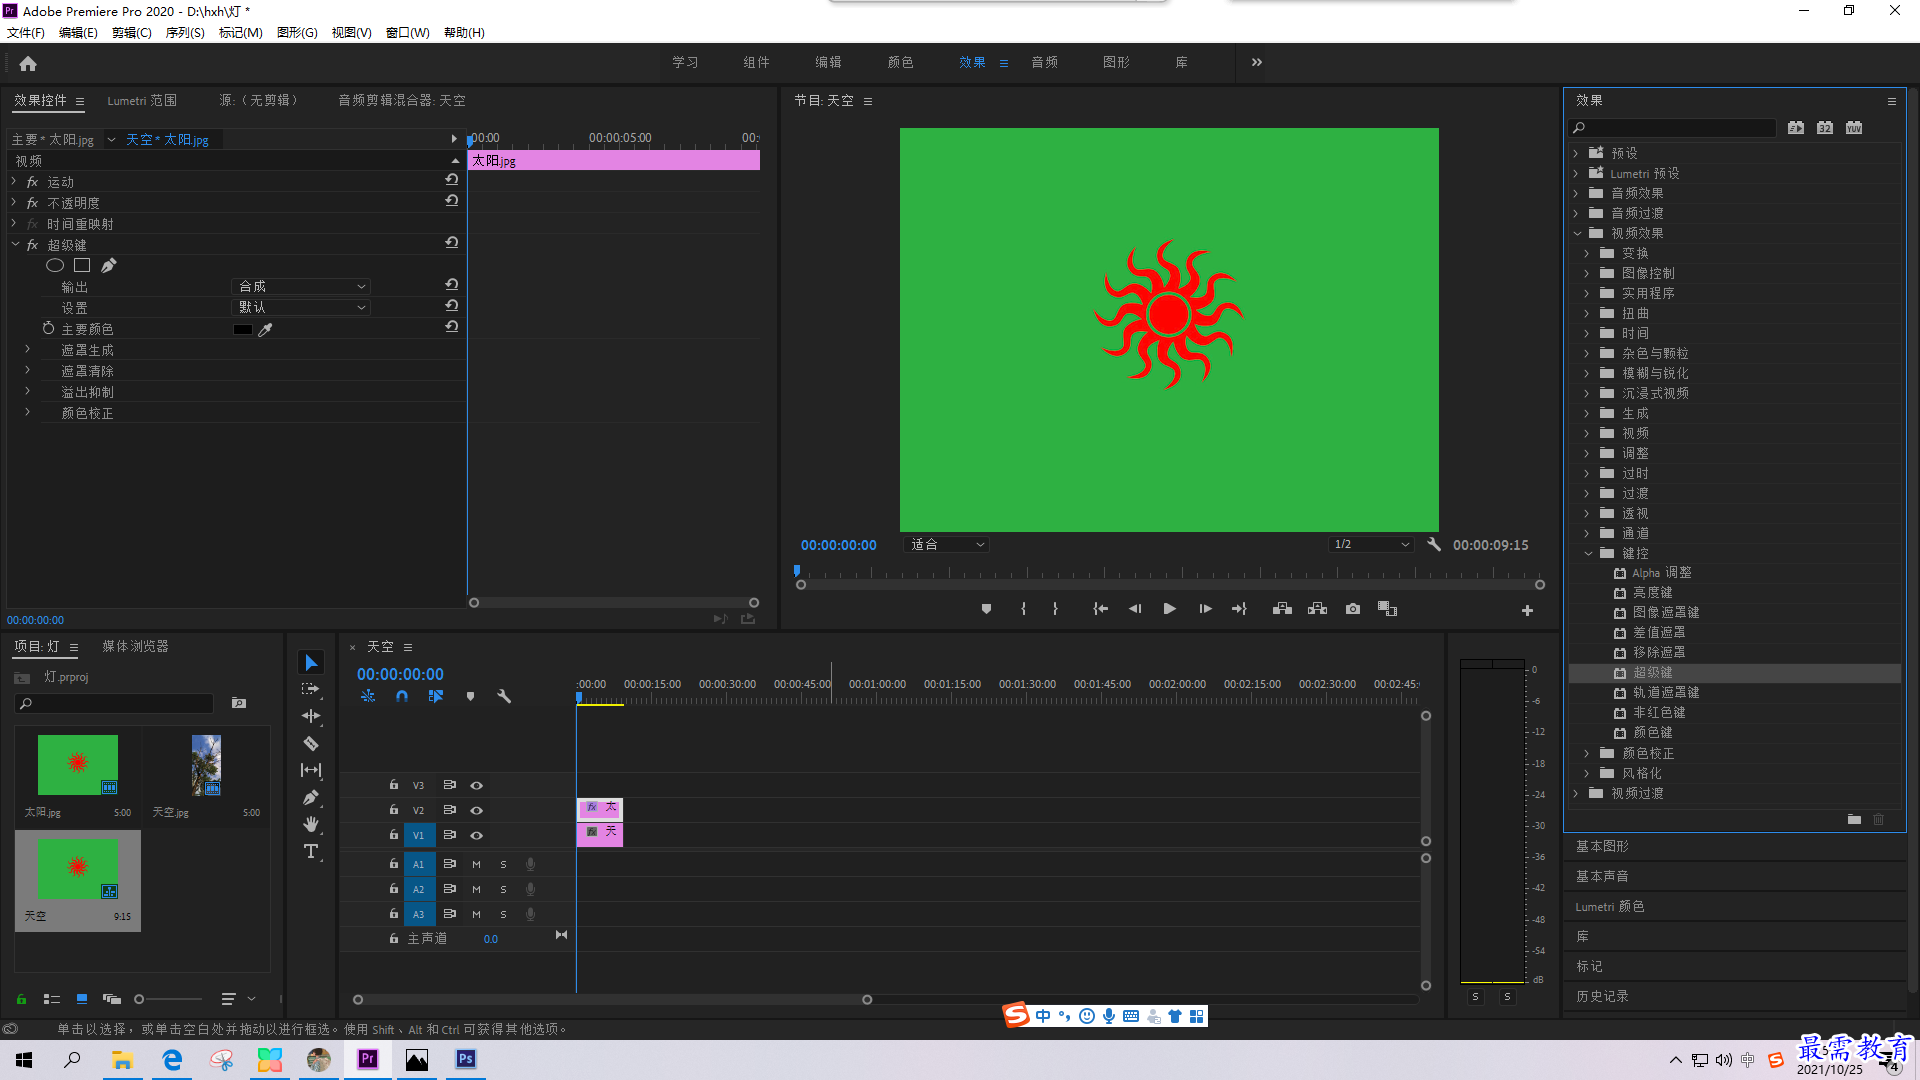Create ellipse mask for 超级键 effect

click(55, 265)
